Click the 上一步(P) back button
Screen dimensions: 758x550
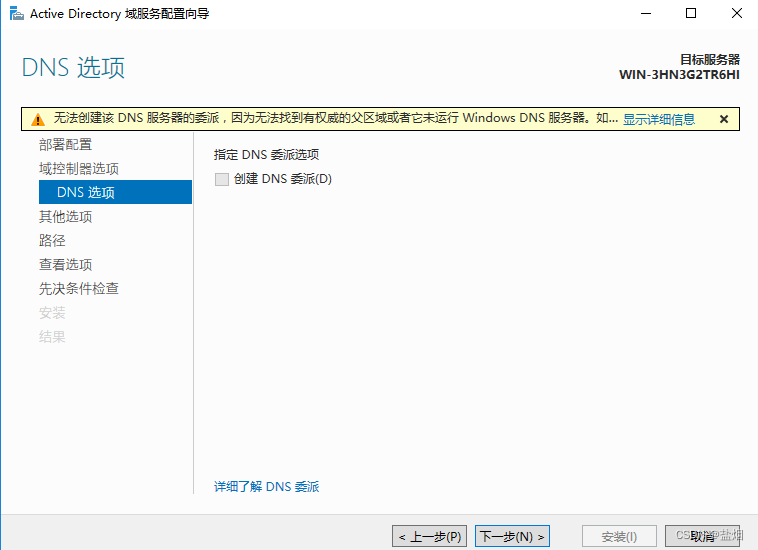(429, 536)
